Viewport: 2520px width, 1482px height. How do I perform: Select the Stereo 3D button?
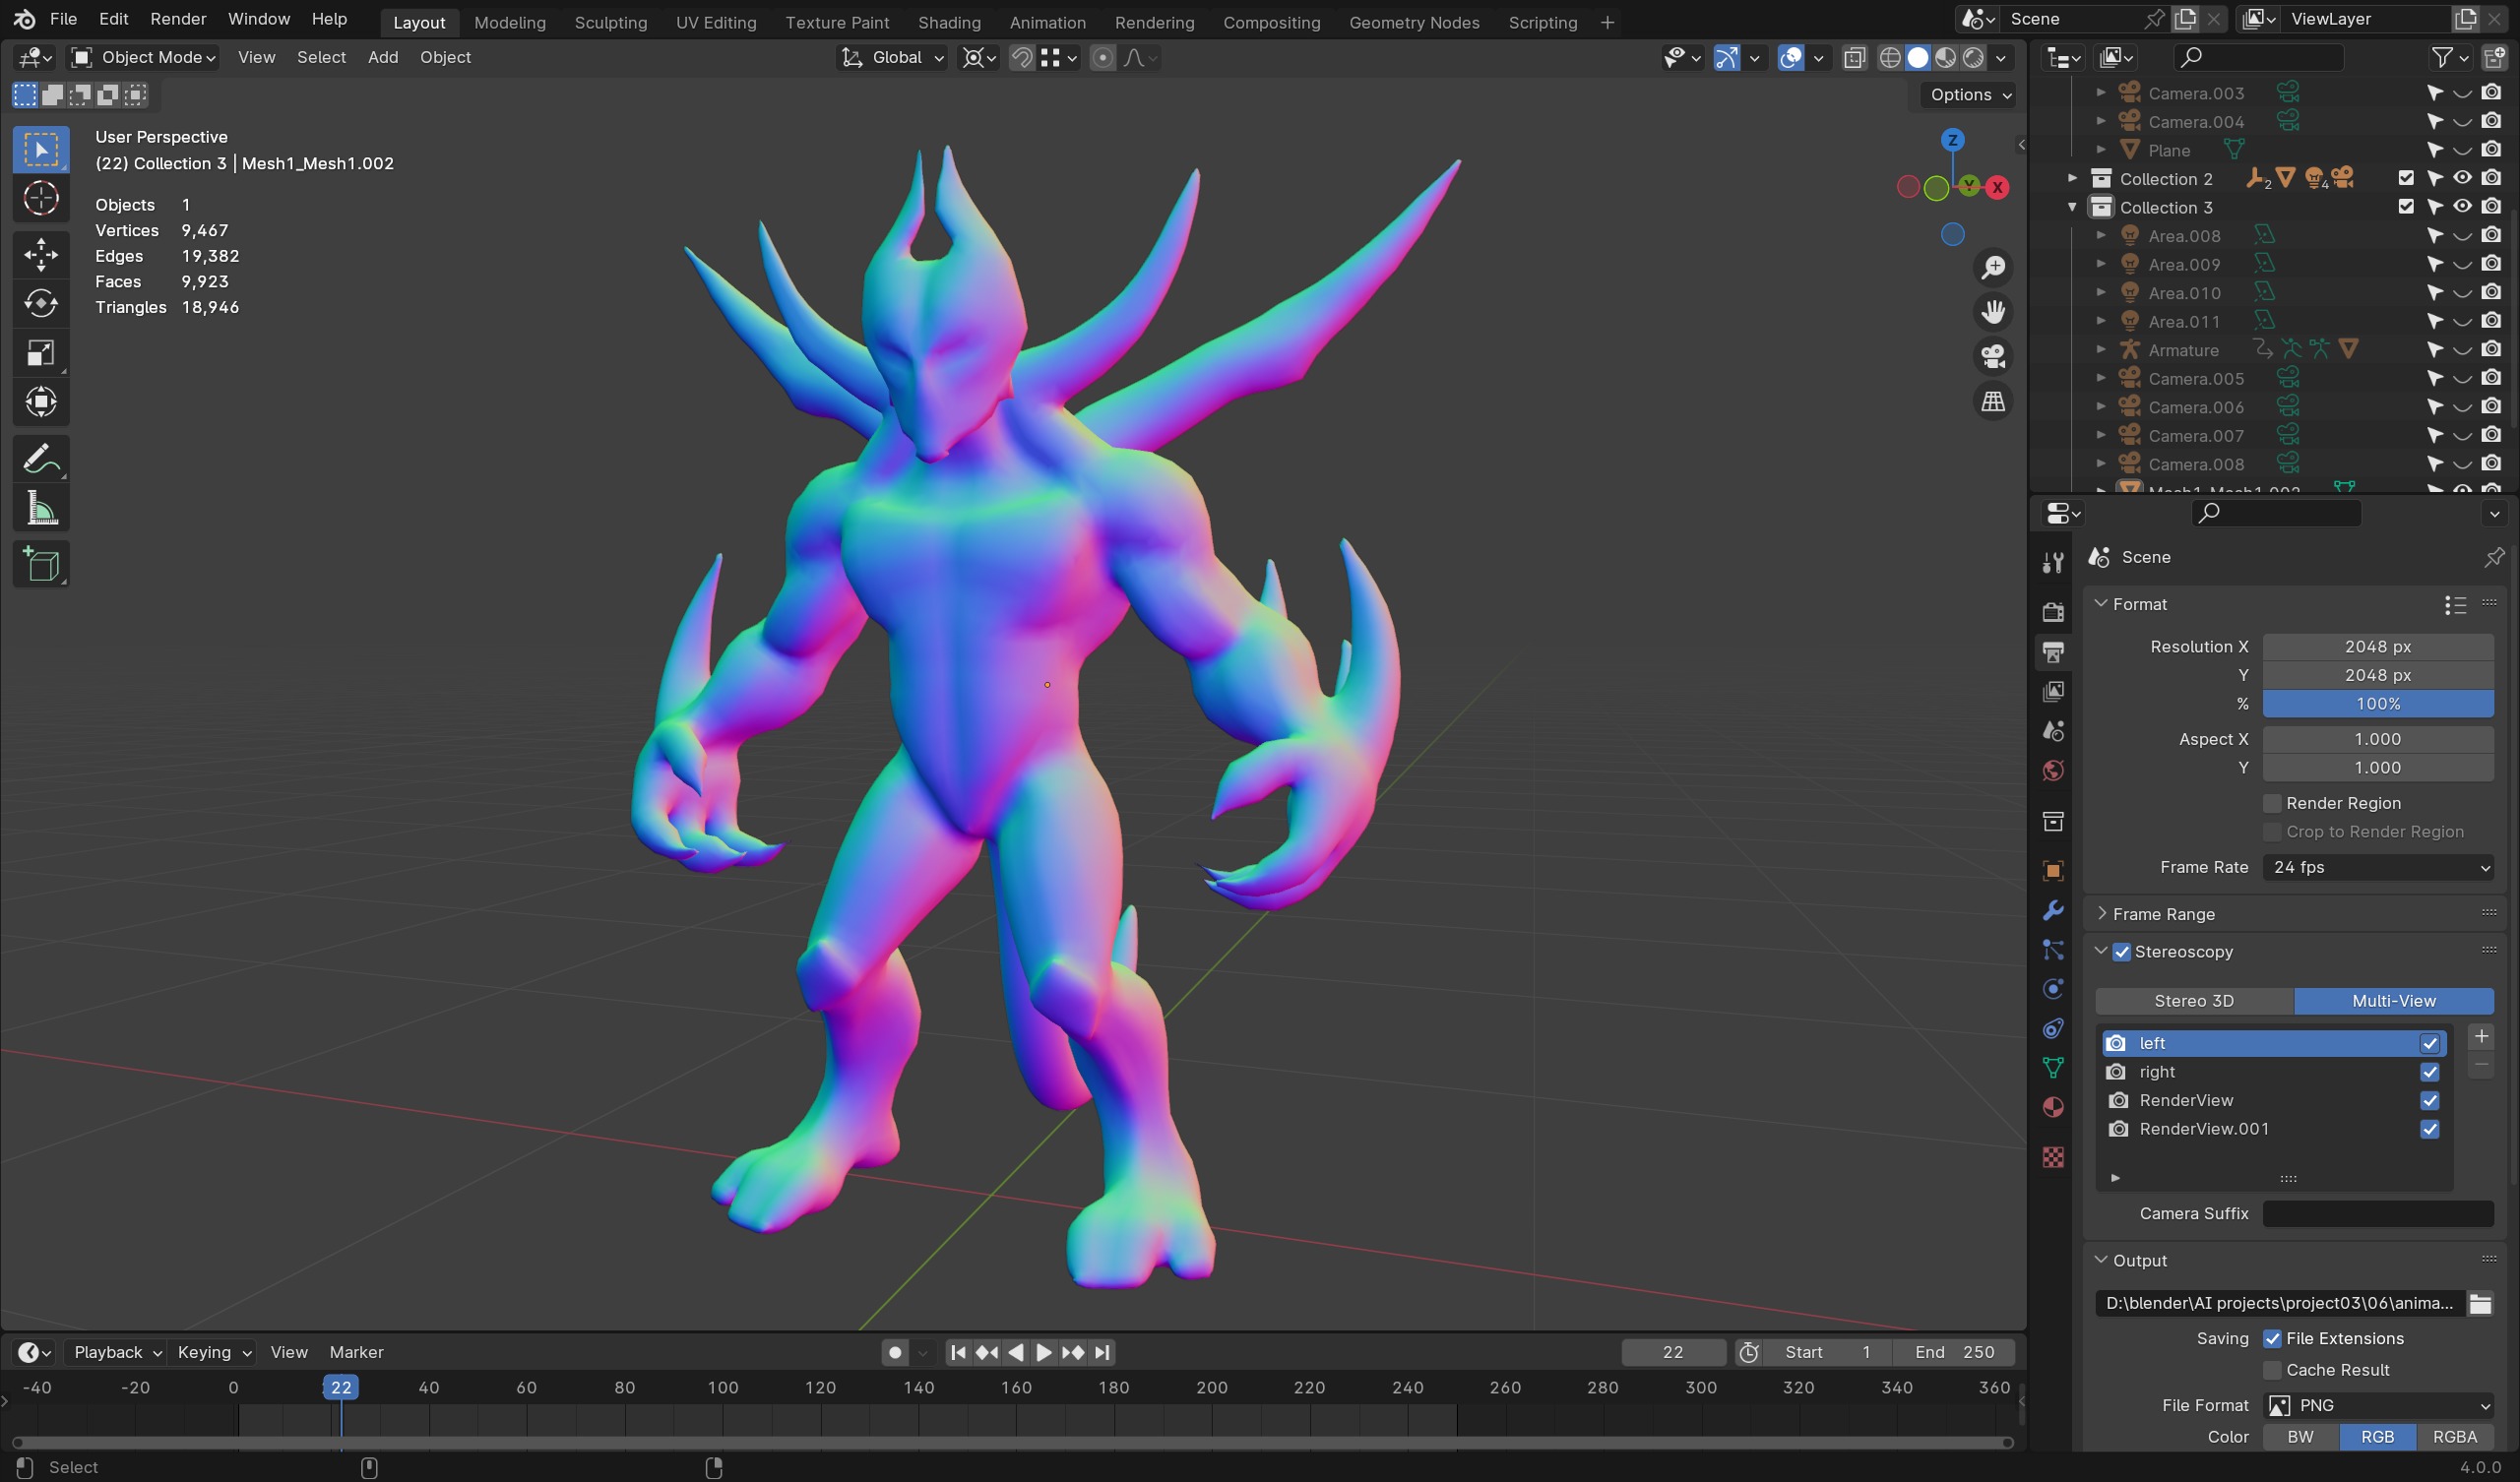point(2194,1001)
